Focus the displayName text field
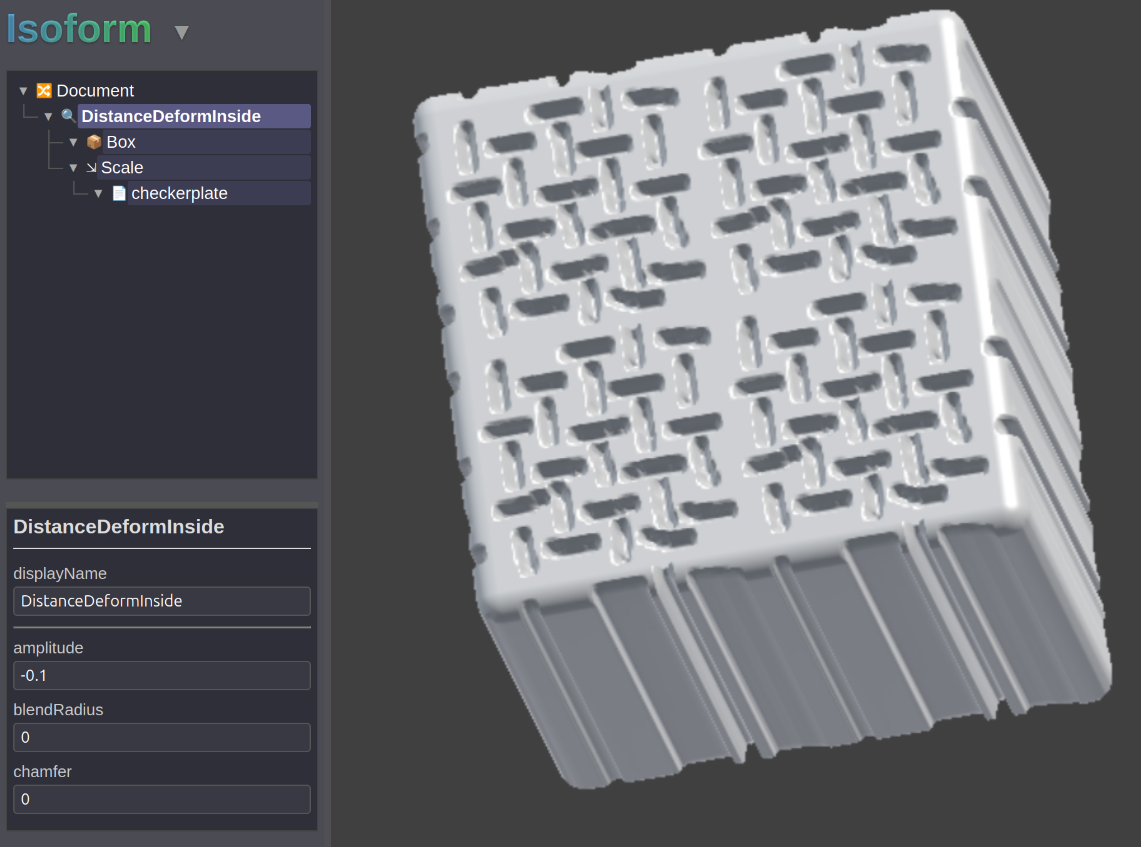Viewport: 1141px width, 847px height. (x=162, y=601)
